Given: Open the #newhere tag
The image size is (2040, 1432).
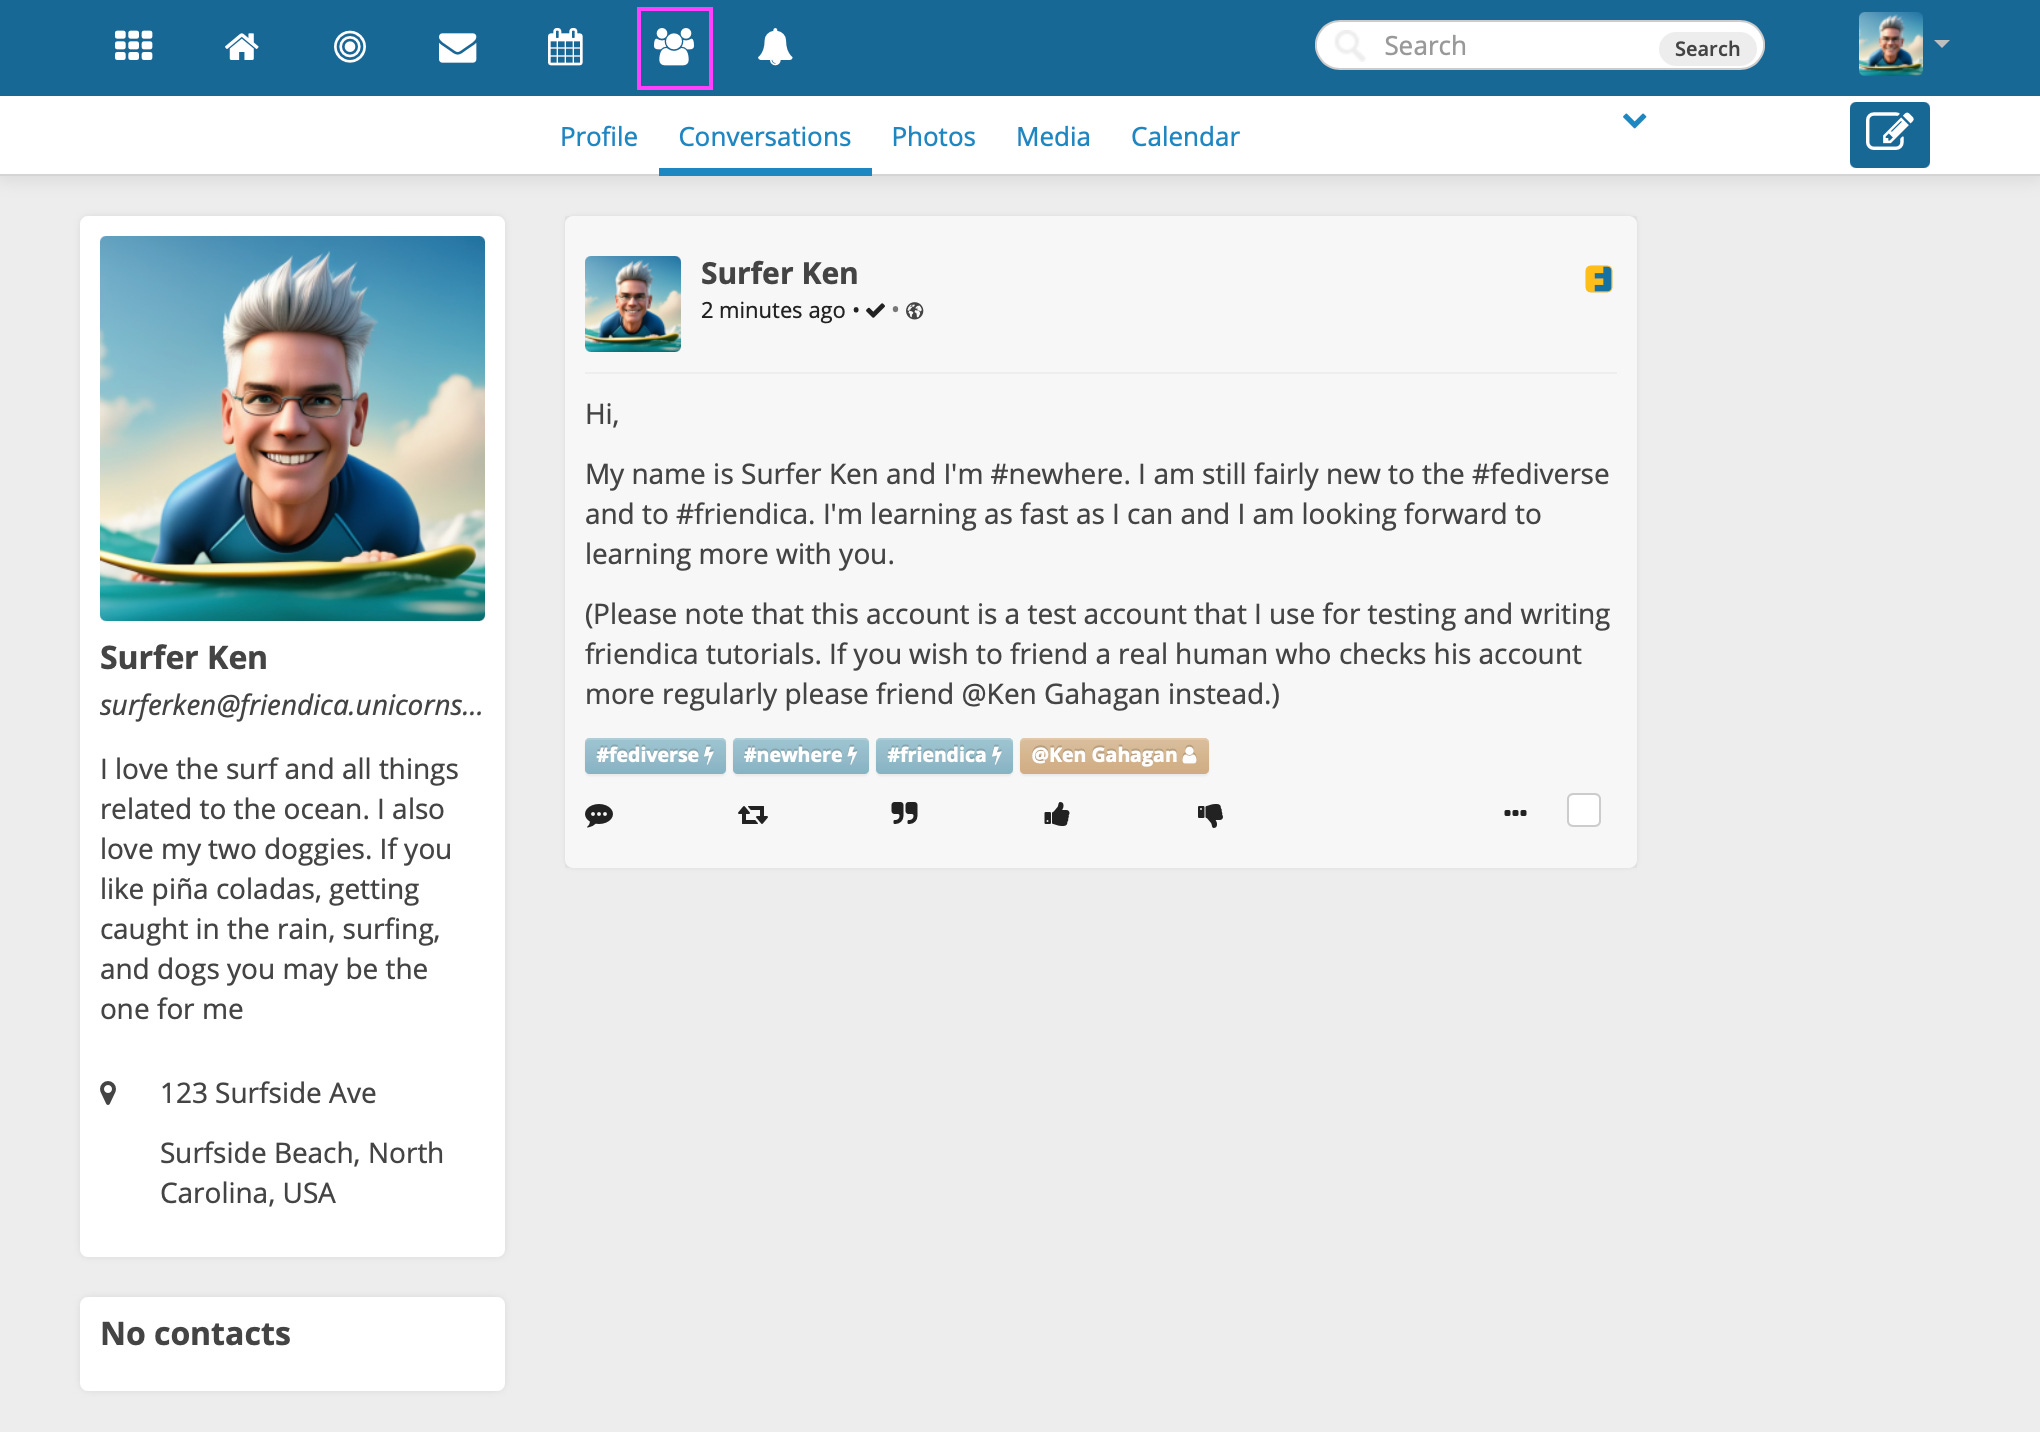Looking at the screenshot, I should 800,755.
